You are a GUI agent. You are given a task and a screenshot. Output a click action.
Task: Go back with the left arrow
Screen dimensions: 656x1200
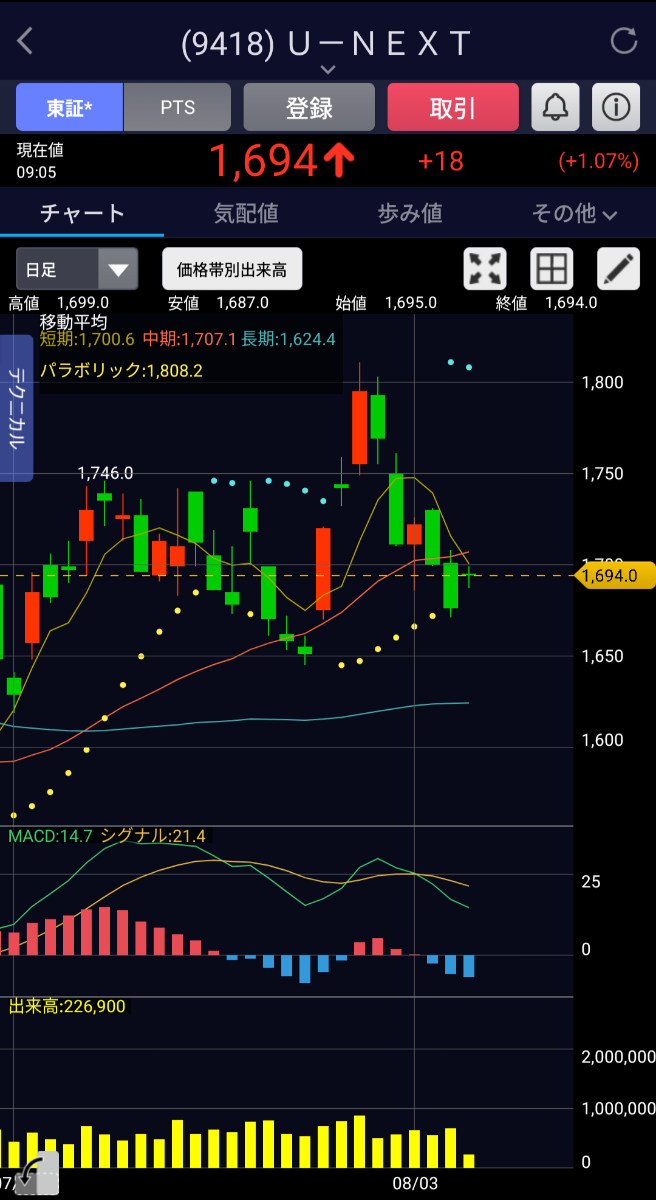pyautogui.click(x=25, y=41)
